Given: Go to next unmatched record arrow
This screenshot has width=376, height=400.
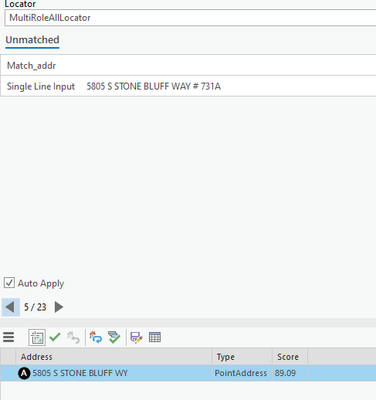Looking at the screenshot, I should pos(59,307).
